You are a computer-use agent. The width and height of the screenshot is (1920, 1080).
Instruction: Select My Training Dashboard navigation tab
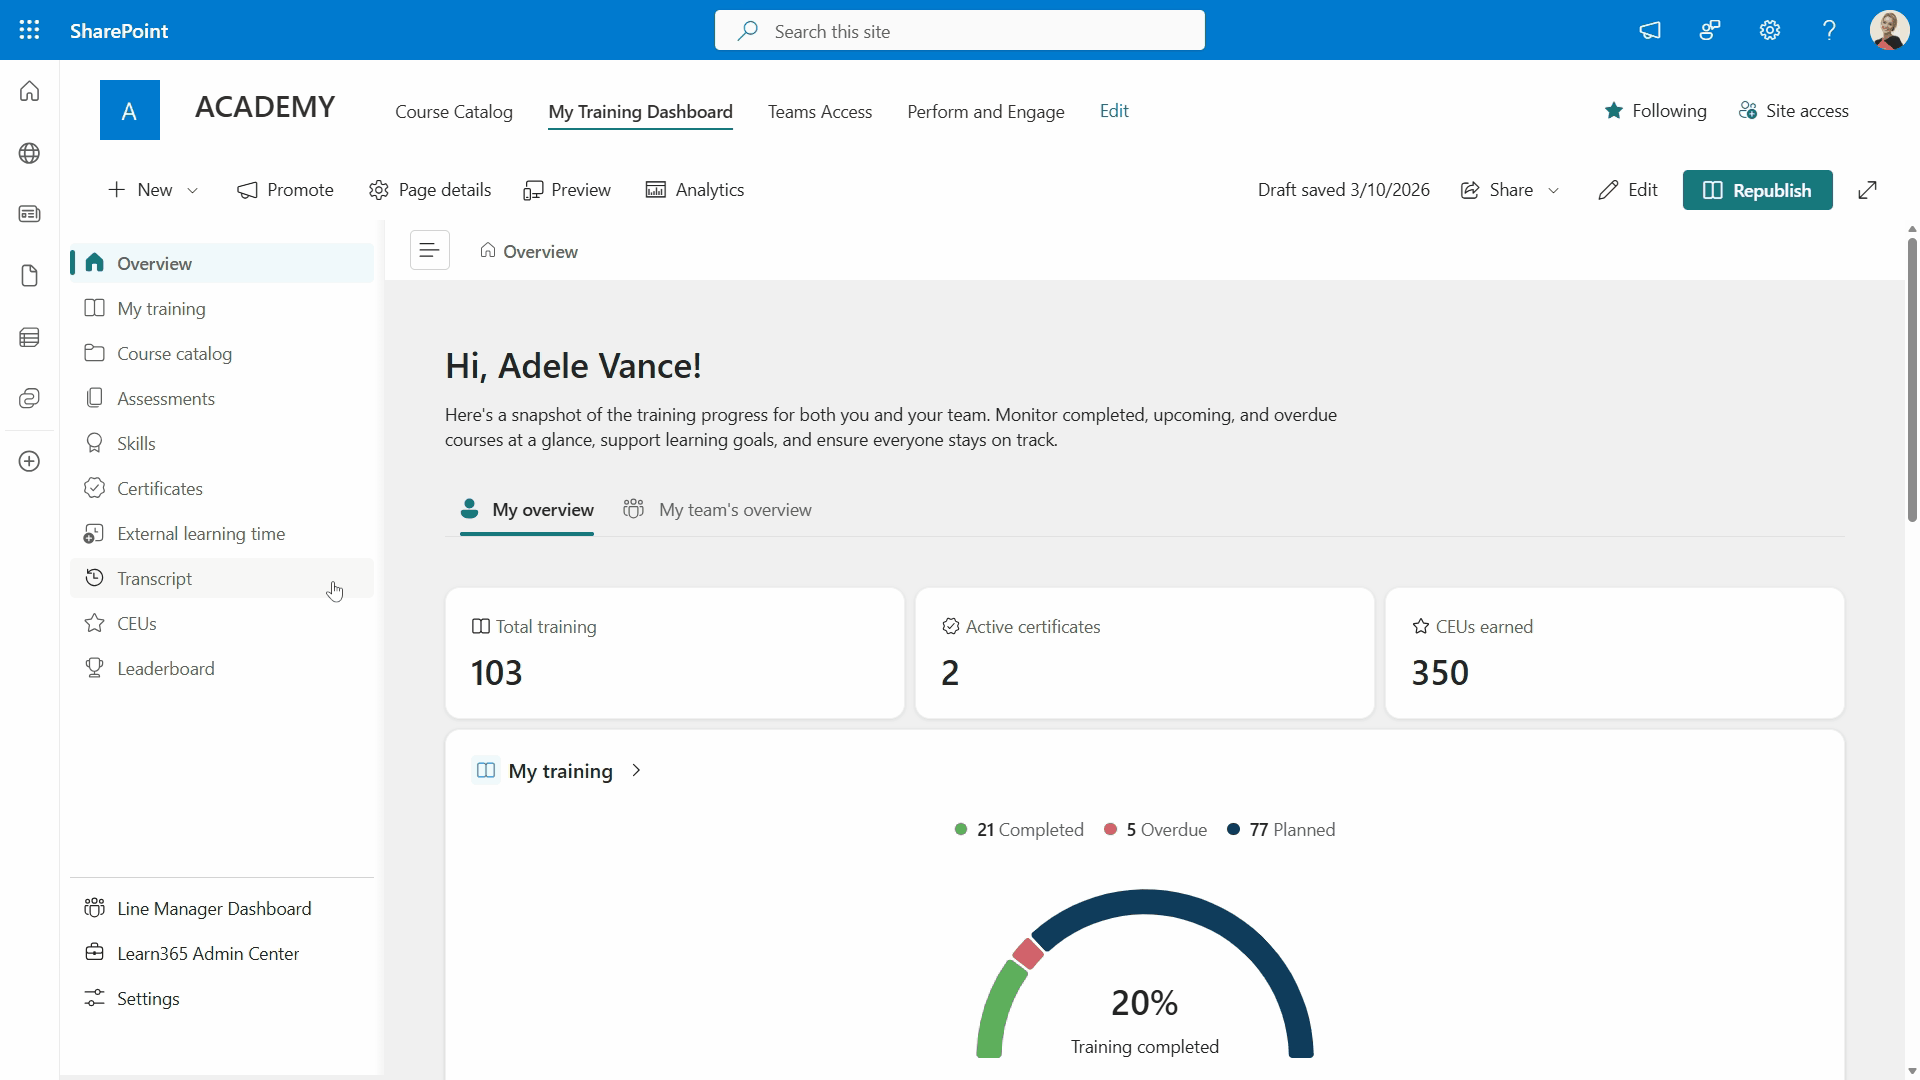[640, 111]
